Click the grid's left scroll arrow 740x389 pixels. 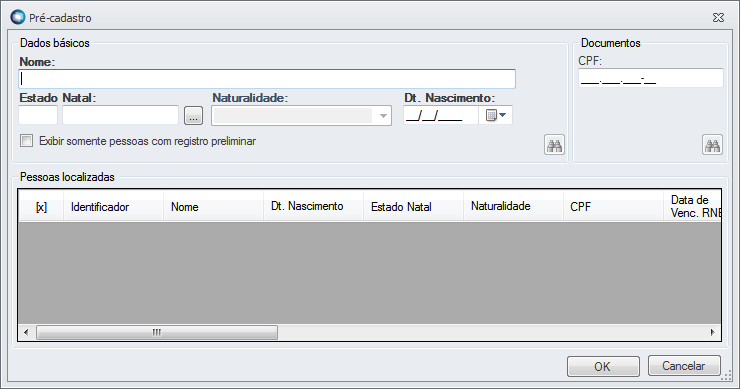[26, 332]
